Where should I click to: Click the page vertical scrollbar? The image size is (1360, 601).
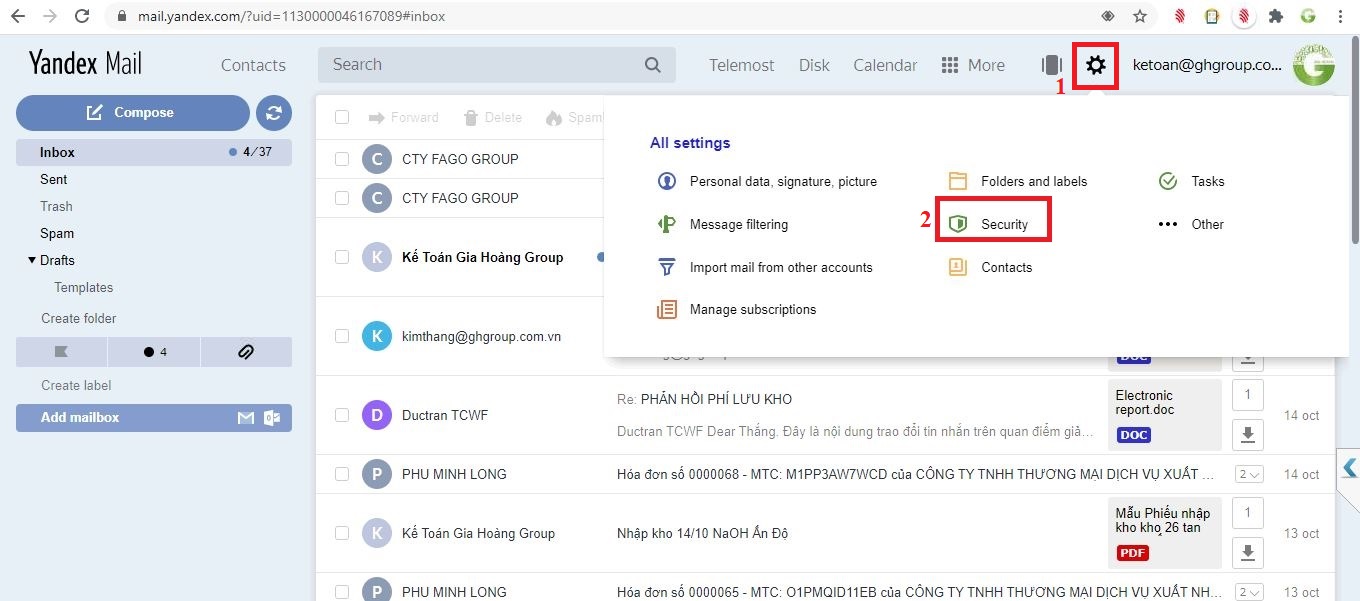coord(1355,140)
